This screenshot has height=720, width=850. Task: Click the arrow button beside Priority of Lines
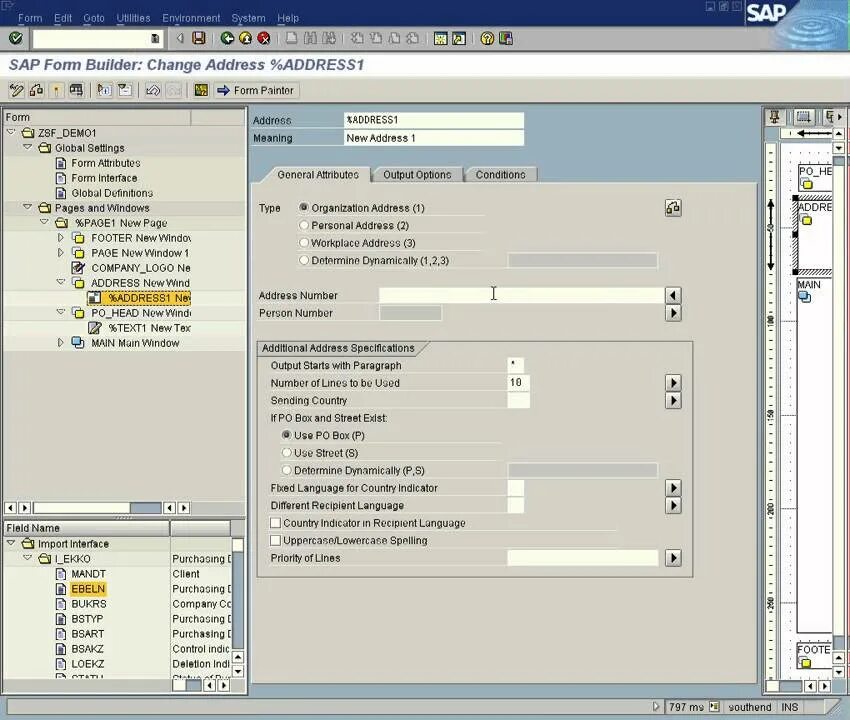[673, 557]
